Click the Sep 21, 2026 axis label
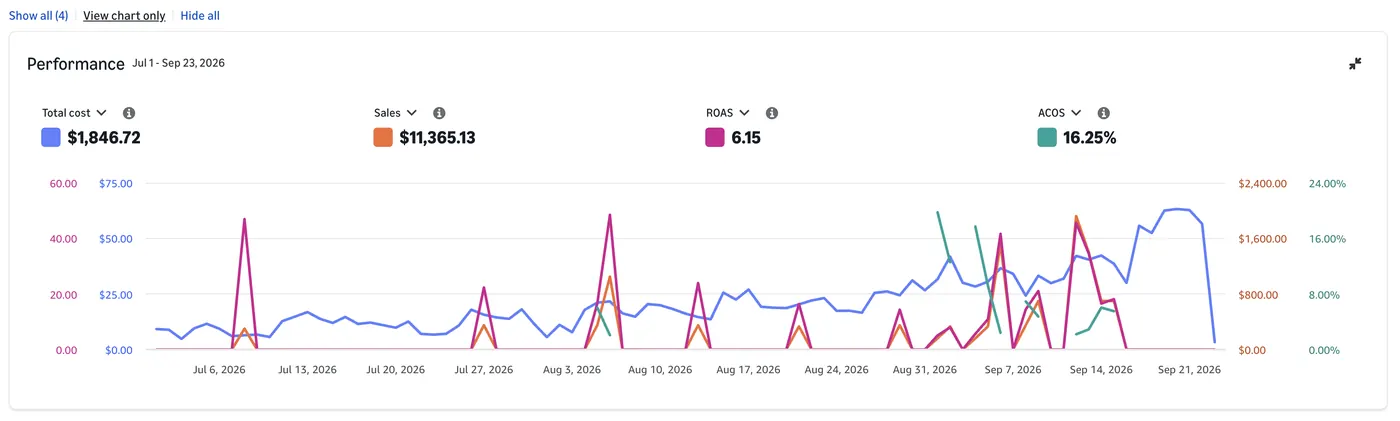This screenshot has width=1400, height=421. pyautogui.click(x=1190, y=369)
